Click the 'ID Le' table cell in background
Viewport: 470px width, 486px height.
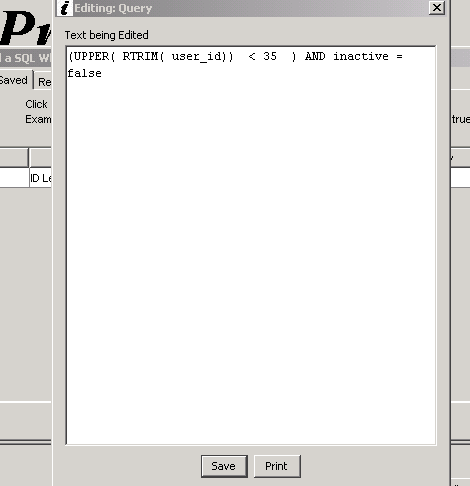(40, 178)
